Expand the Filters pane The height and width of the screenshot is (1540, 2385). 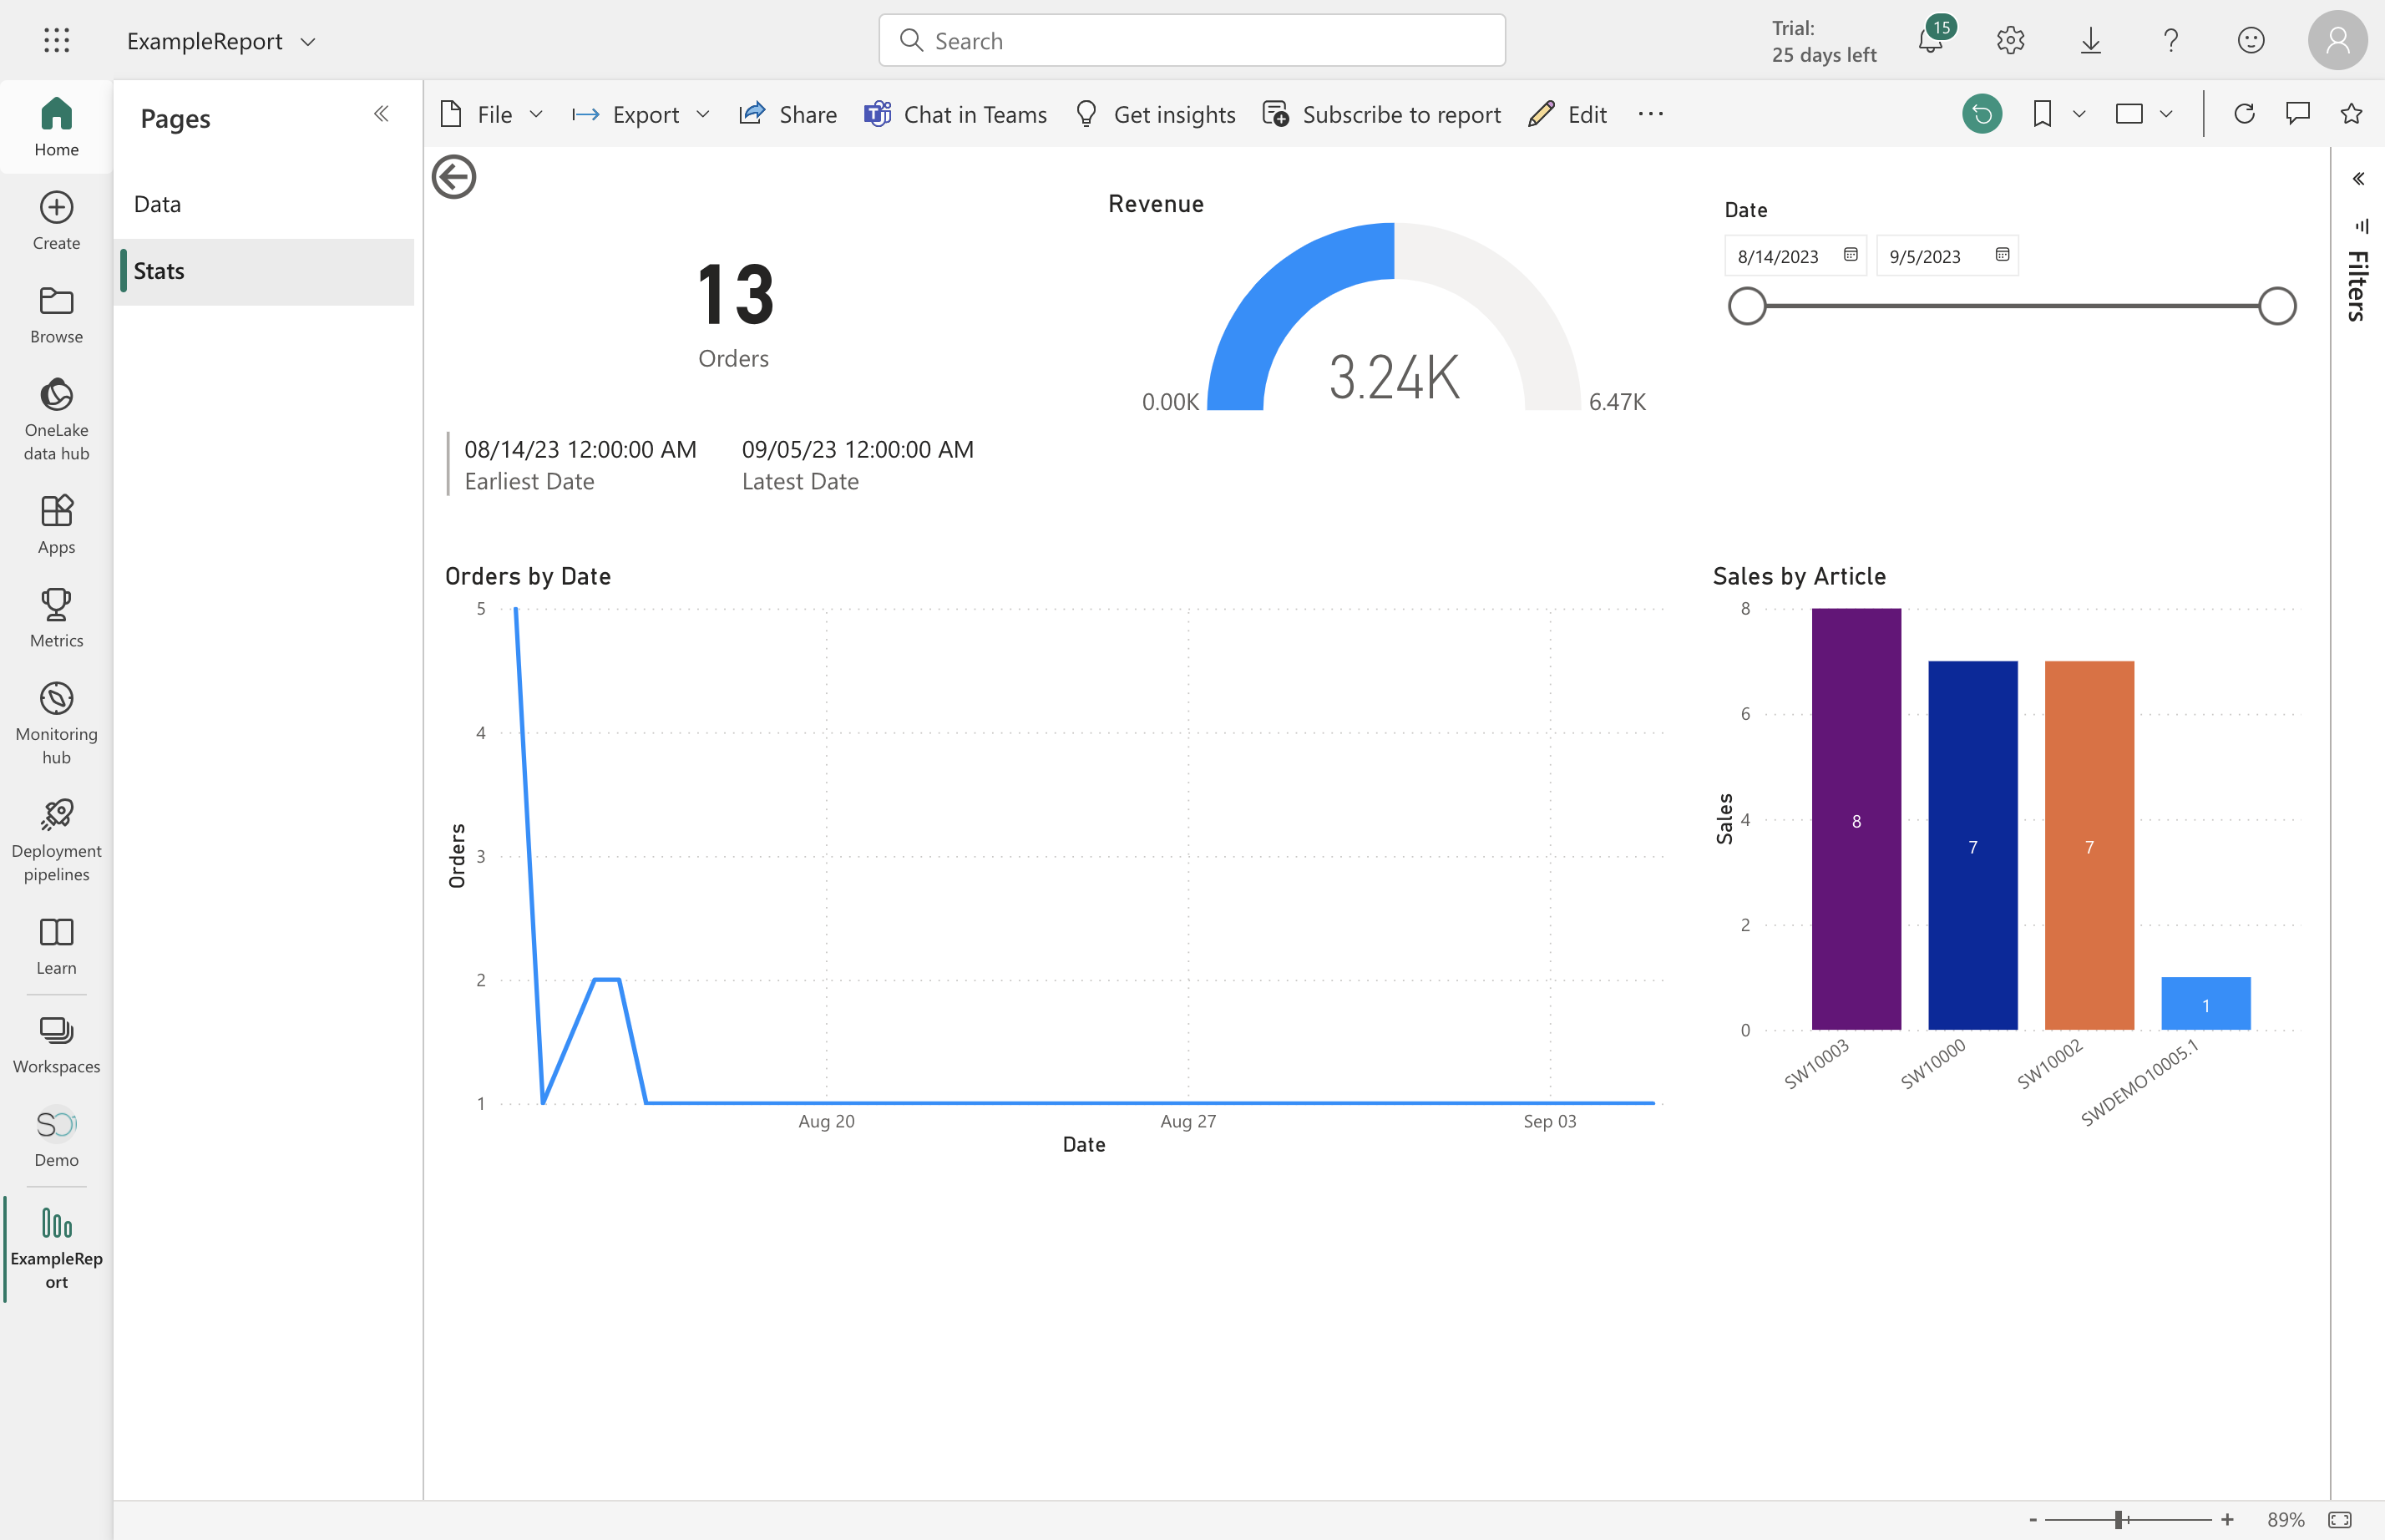coord(2358,179)
